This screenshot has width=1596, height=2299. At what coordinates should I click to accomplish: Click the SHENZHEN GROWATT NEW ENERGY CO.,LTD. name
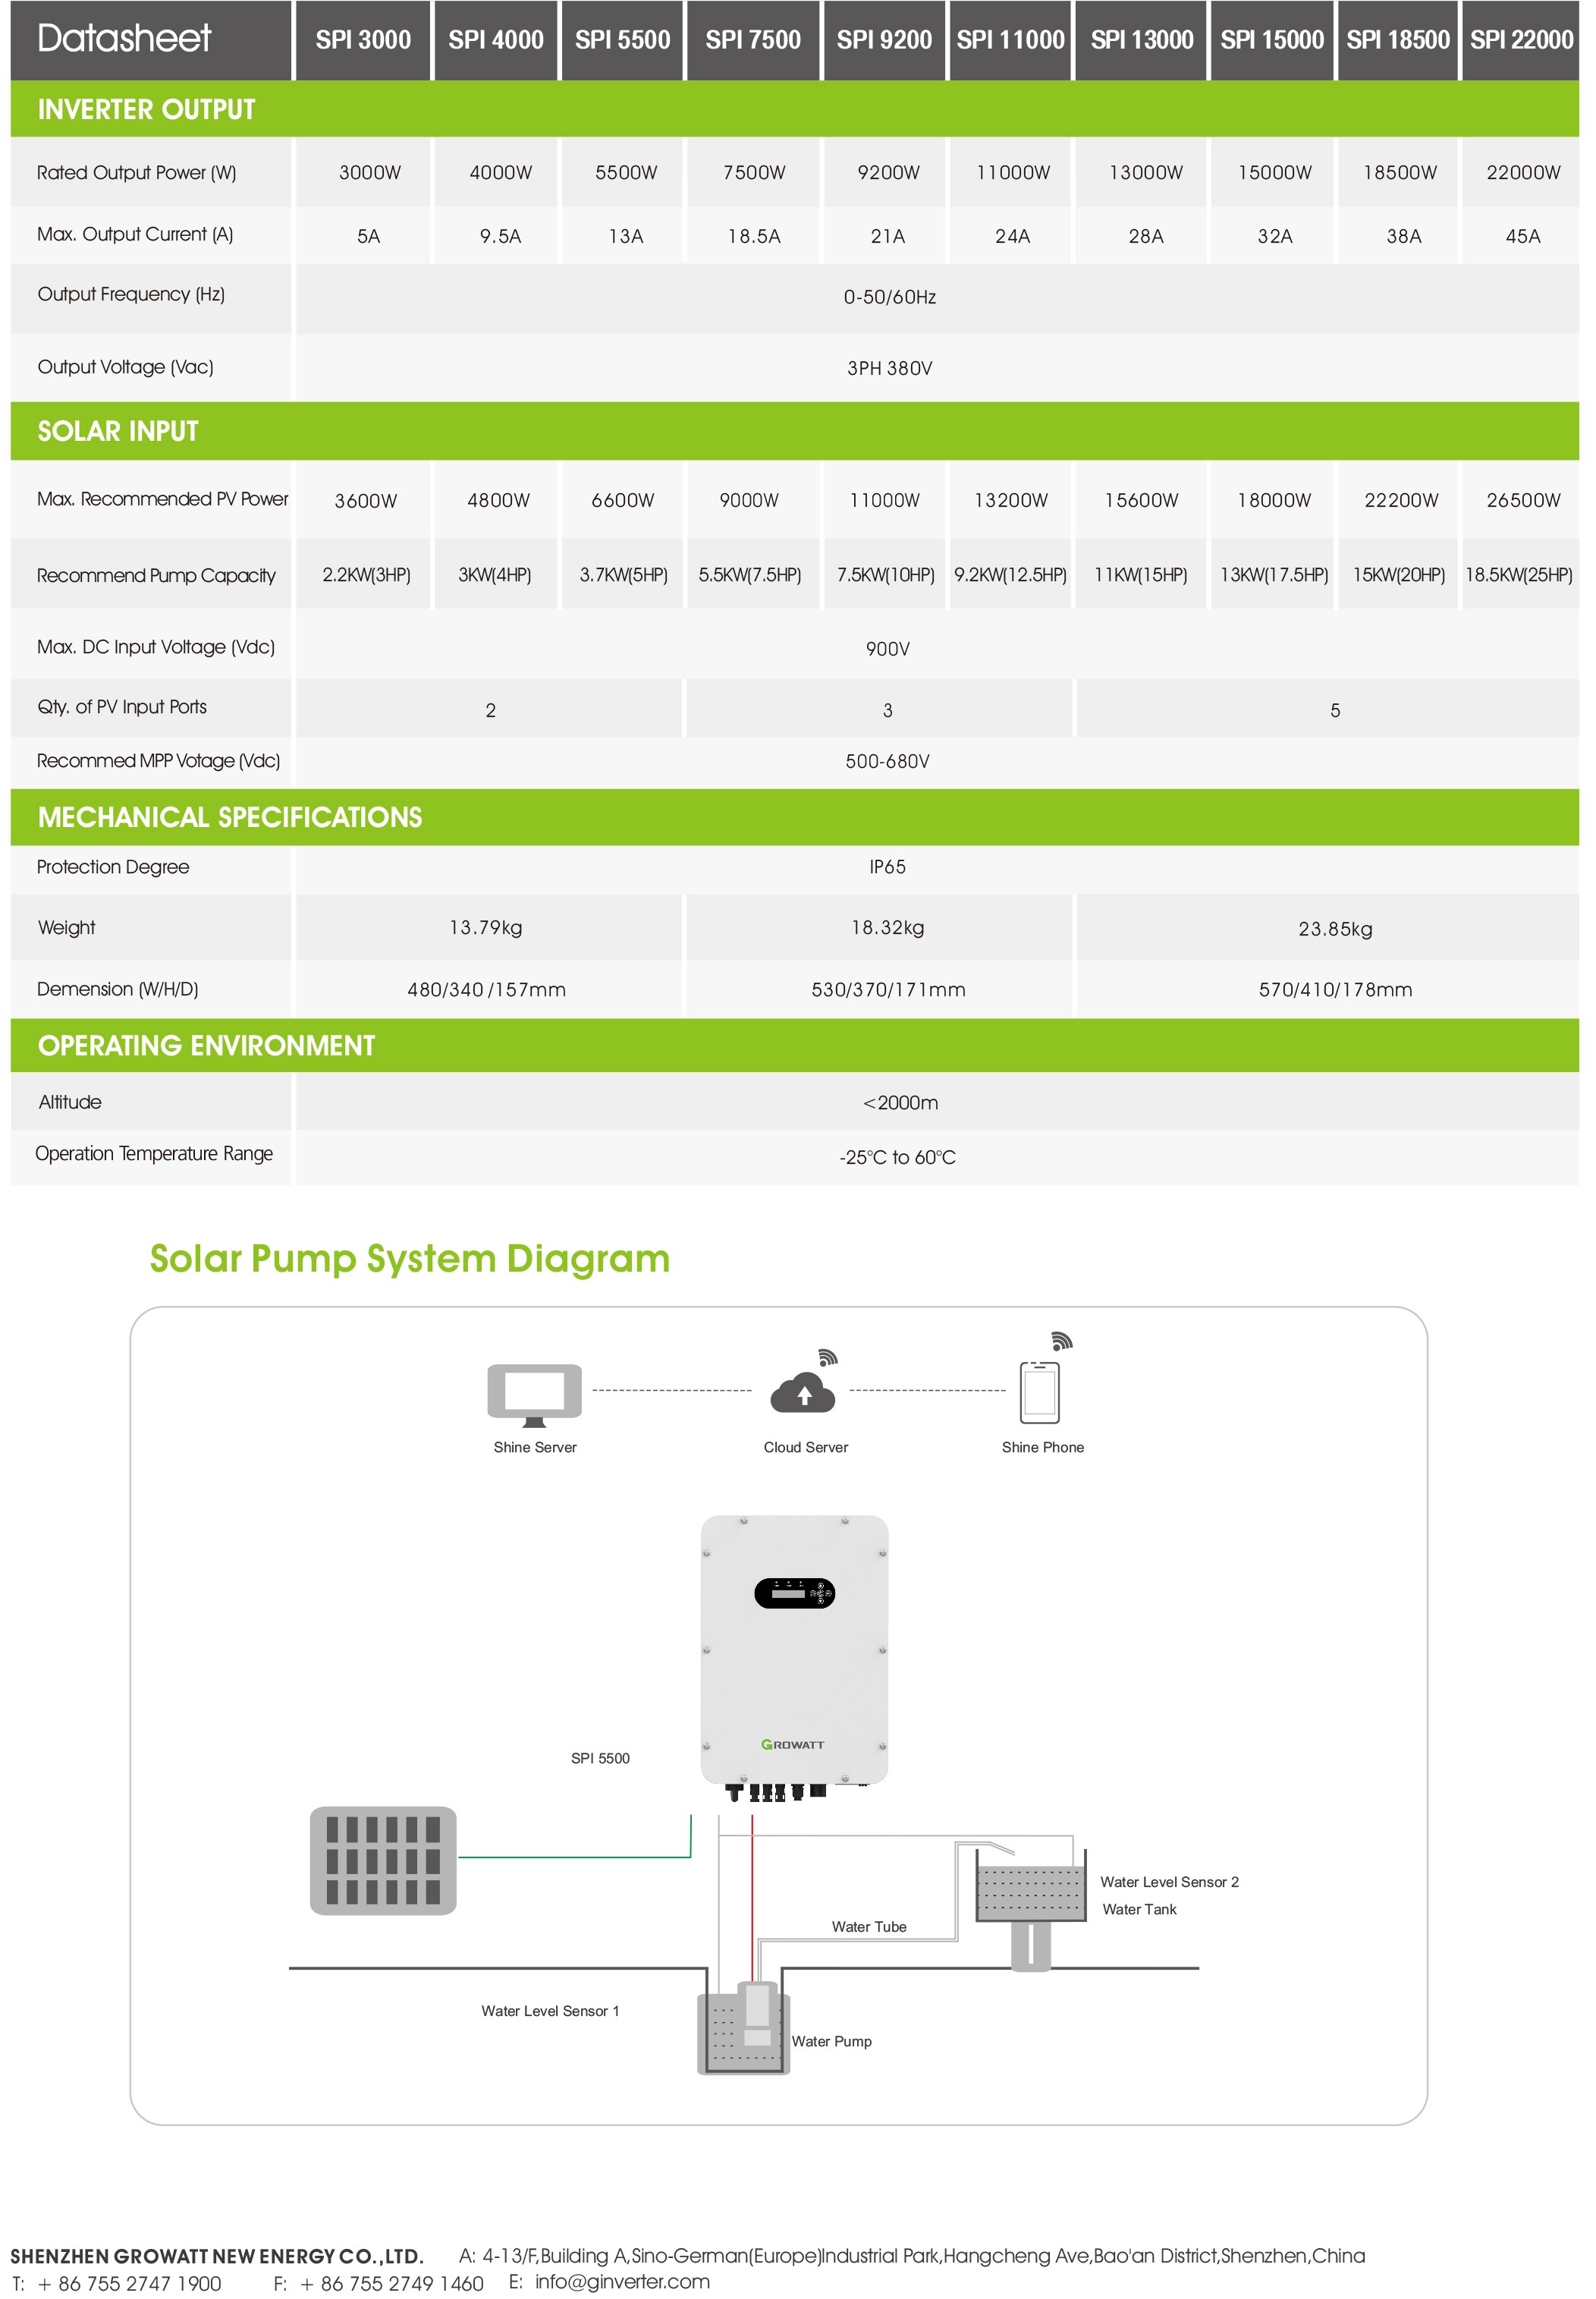click(x=217, y=2256)
